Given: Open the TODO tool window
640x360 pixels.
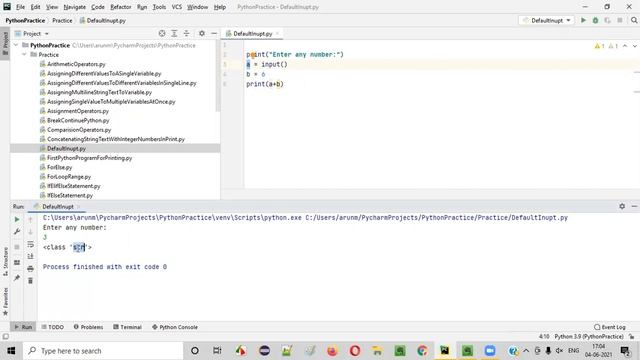Looking at the screenshot, I should click(53, 327).
